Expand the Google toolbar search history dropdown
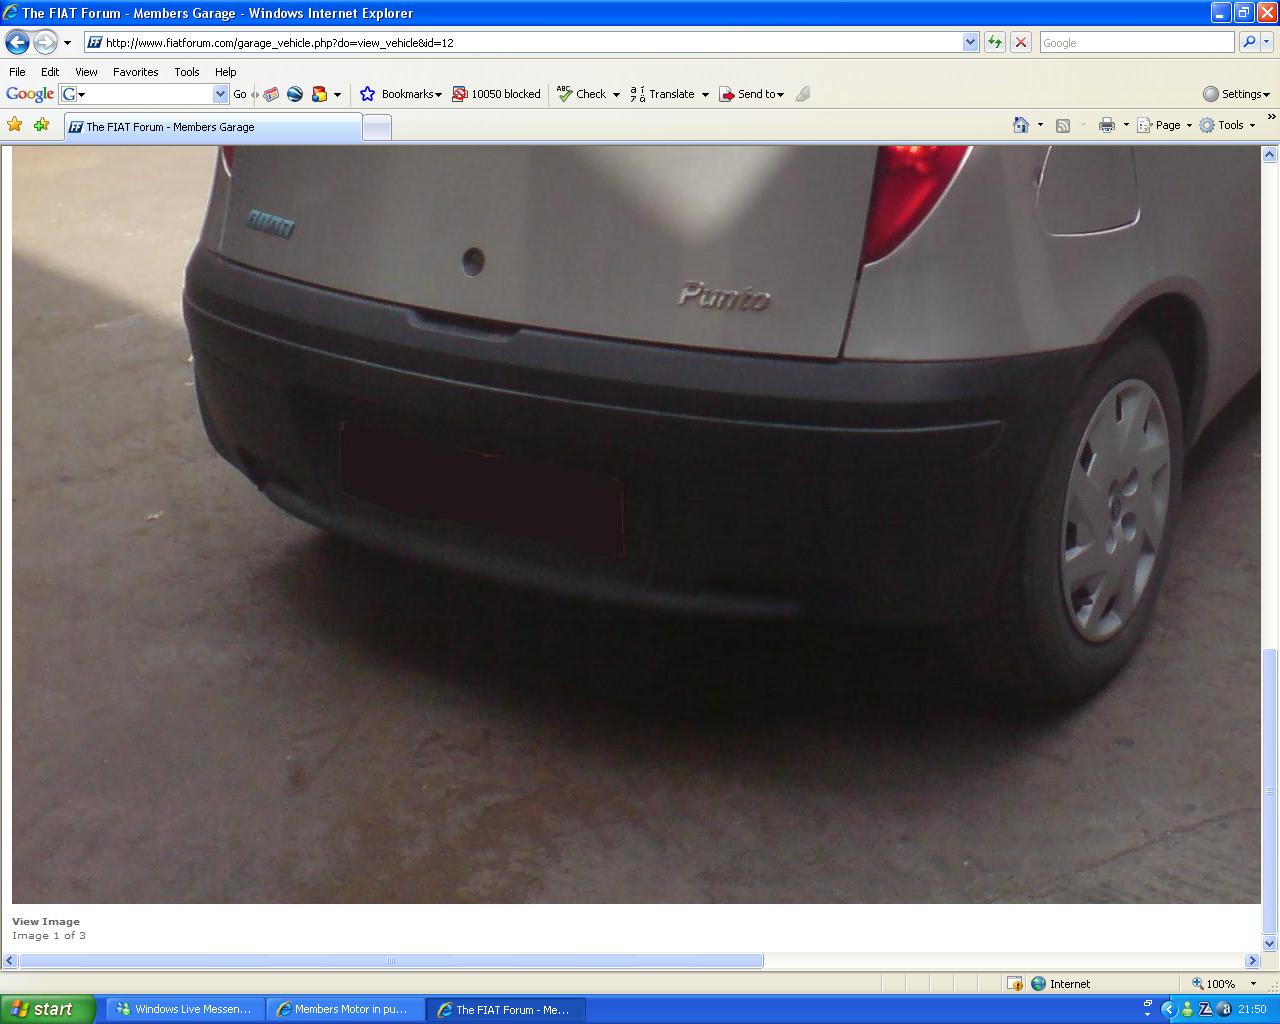 pos(221,94)
